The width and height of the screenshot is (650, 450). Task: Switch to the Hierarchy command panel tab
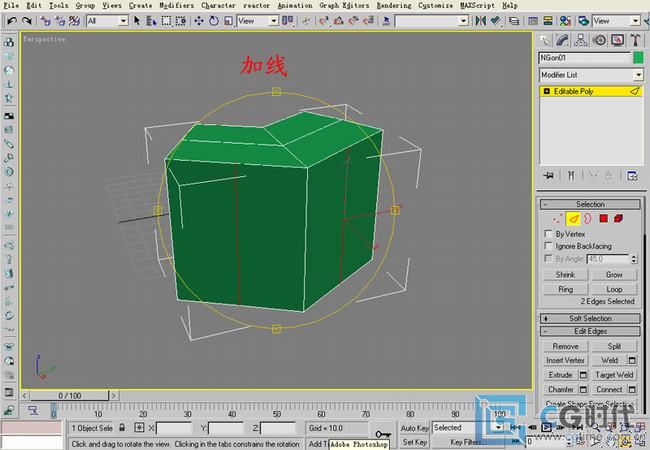click(581, 40)
